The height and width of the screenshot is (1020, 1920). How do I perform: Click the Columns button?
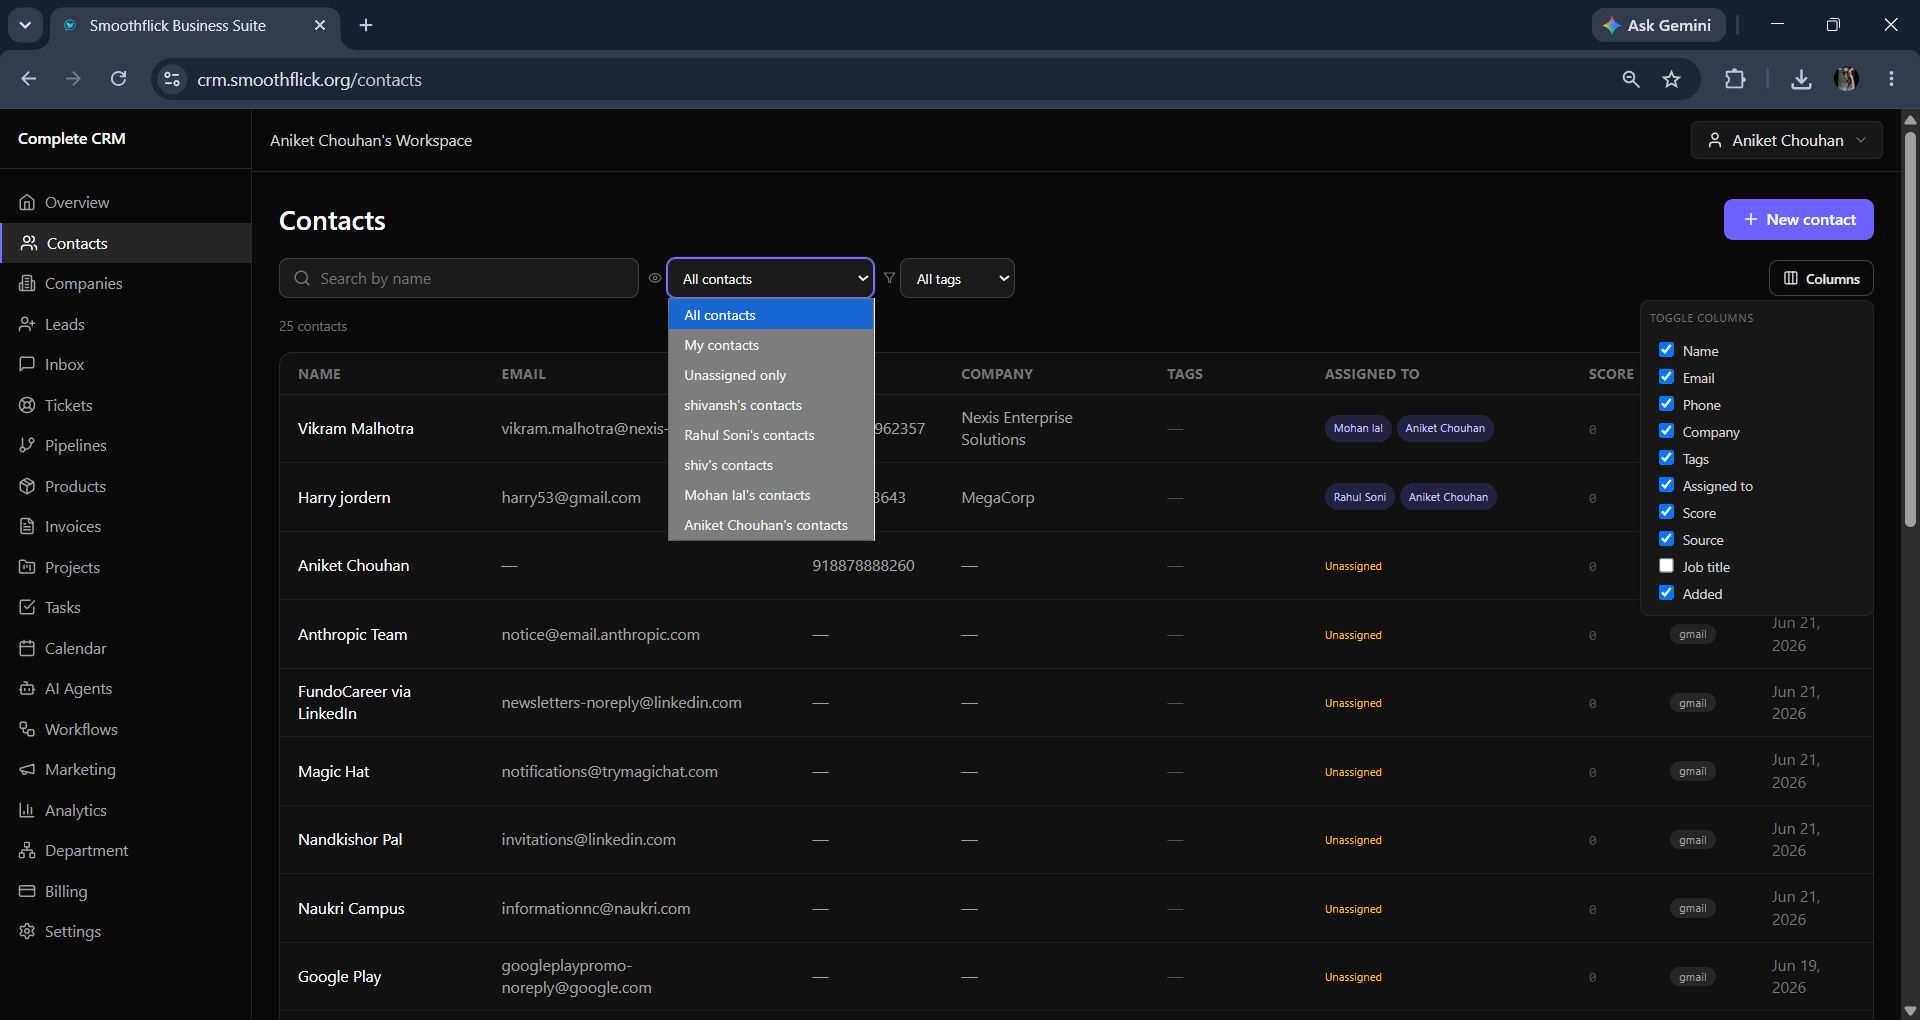click(1821, 278)
